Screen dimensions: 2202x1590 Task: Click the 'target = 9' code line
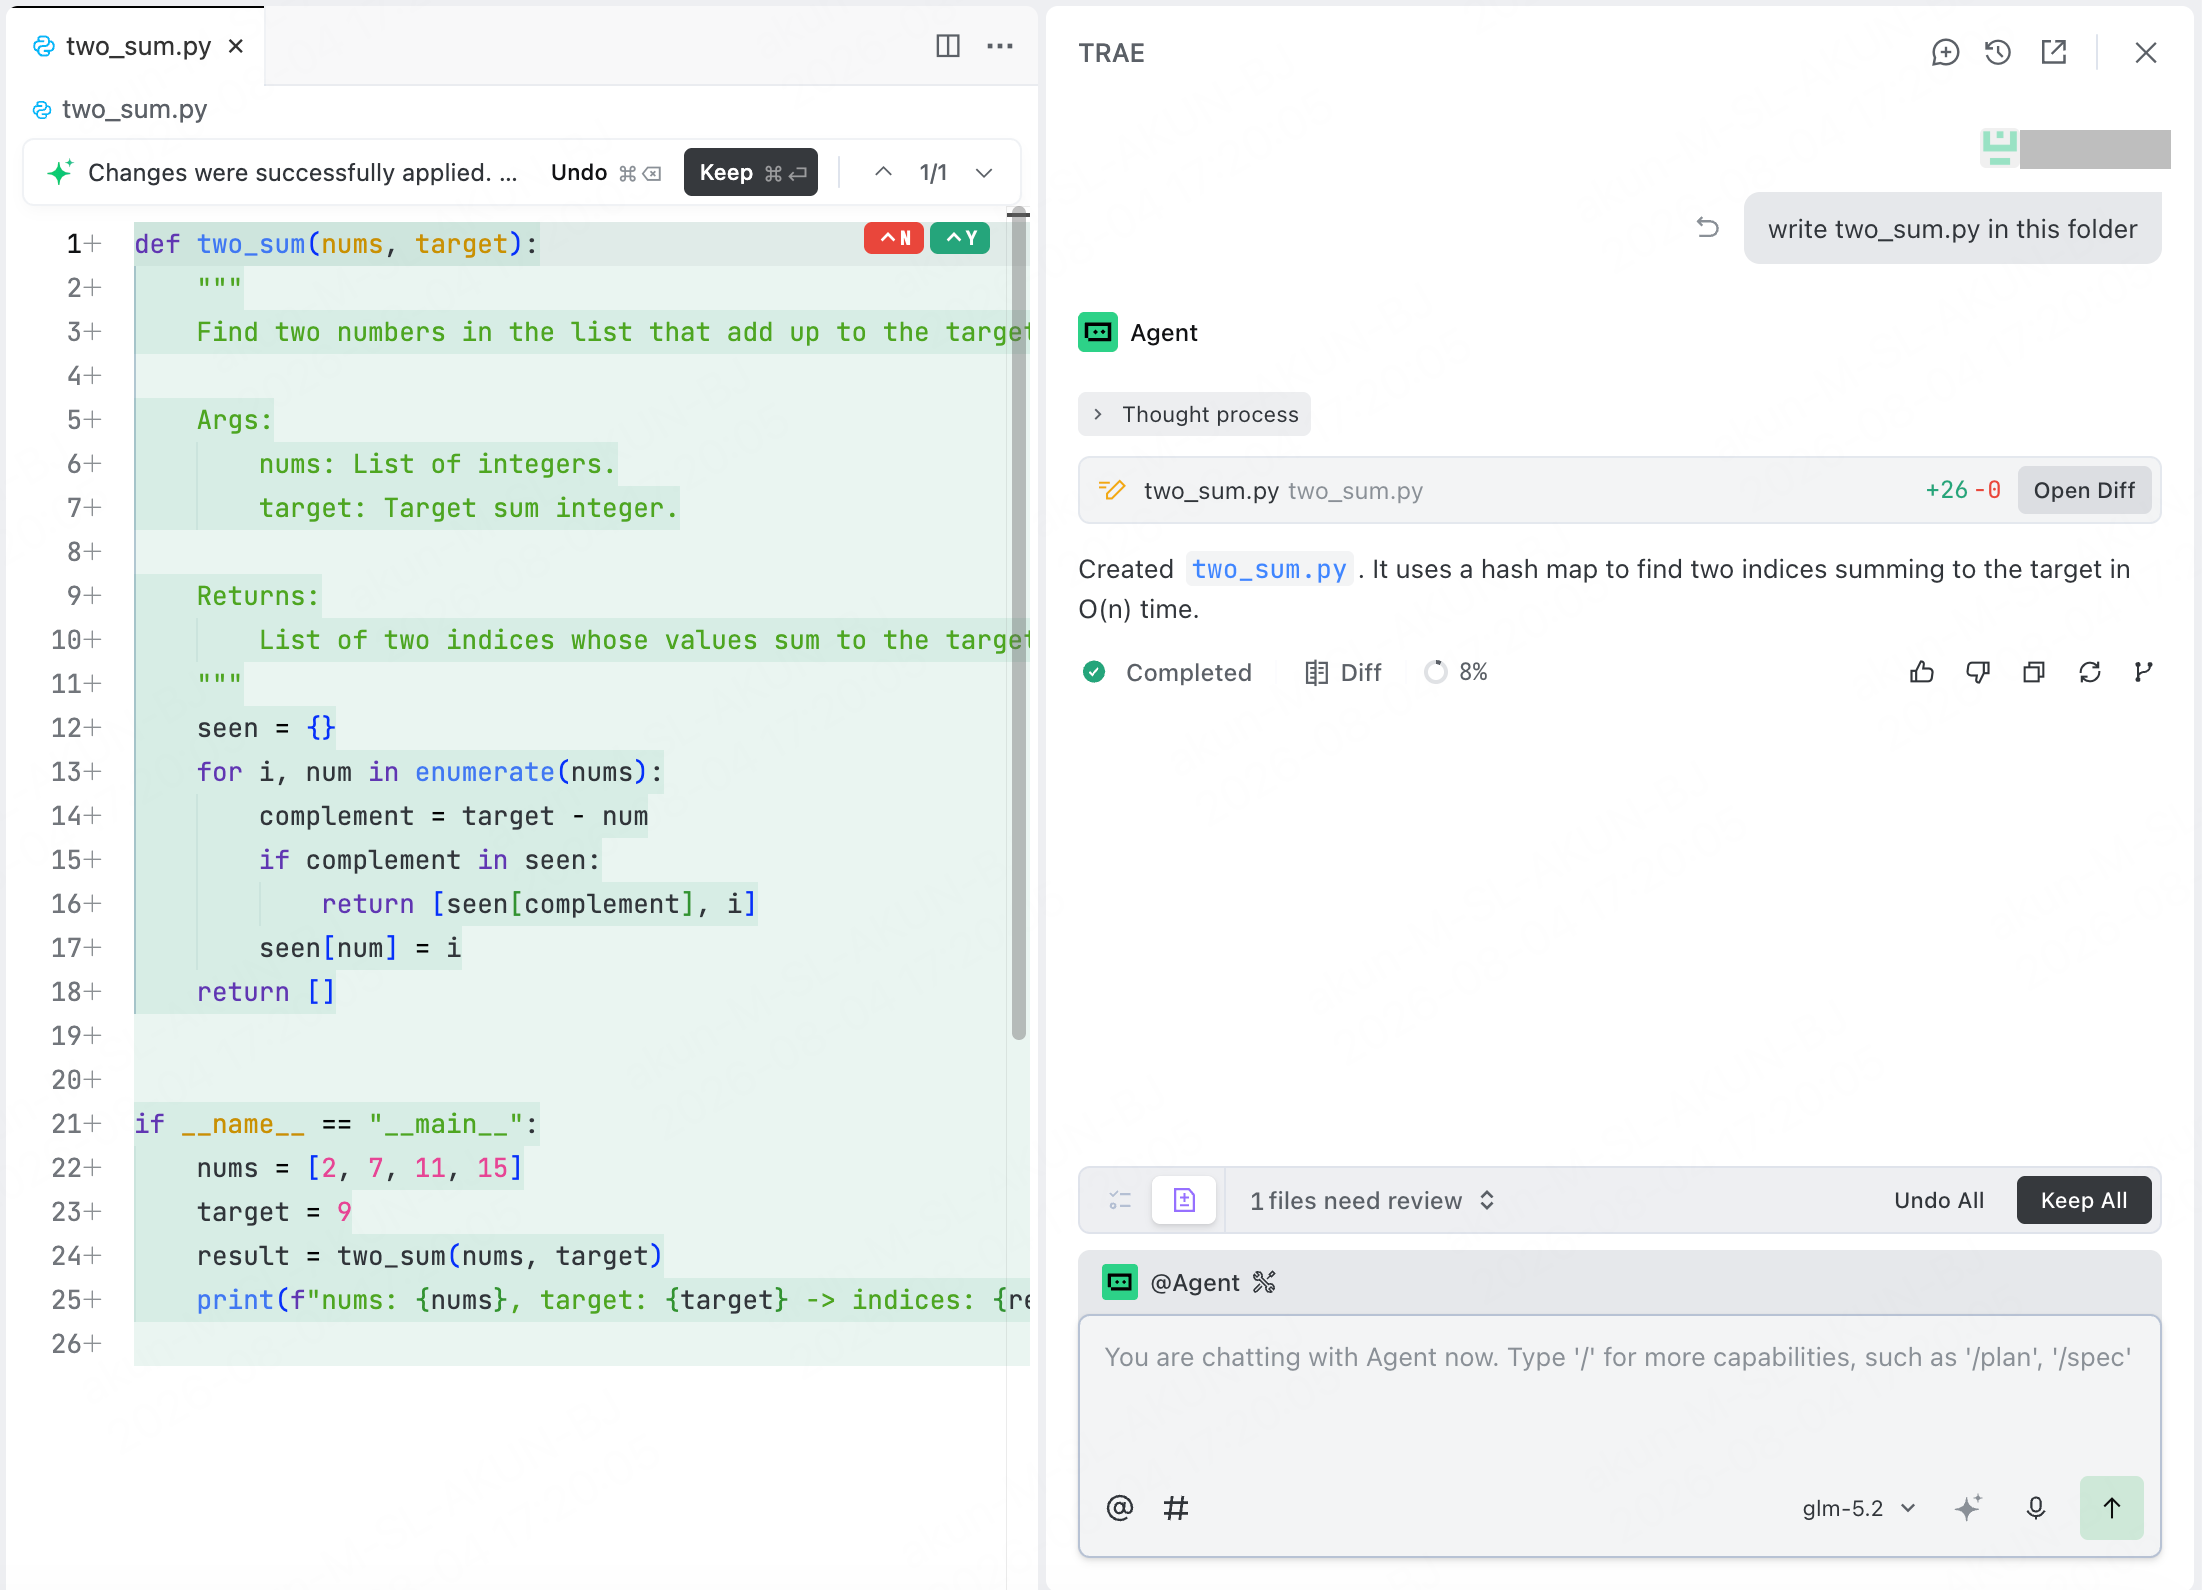pos(274,1212)
